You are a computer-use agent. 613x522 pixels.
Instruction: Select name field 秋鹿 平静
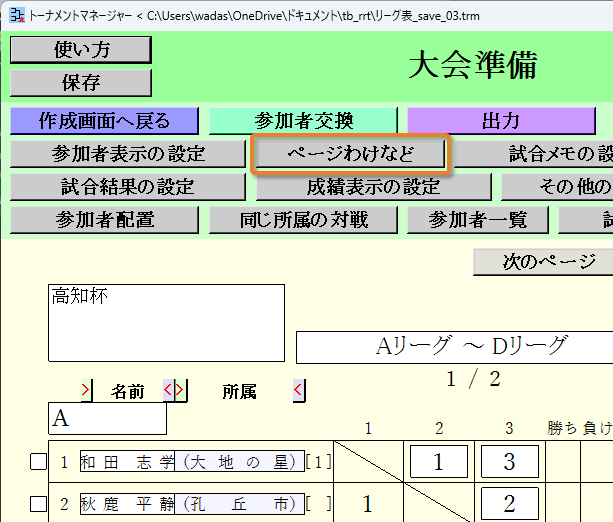(127, 504)
